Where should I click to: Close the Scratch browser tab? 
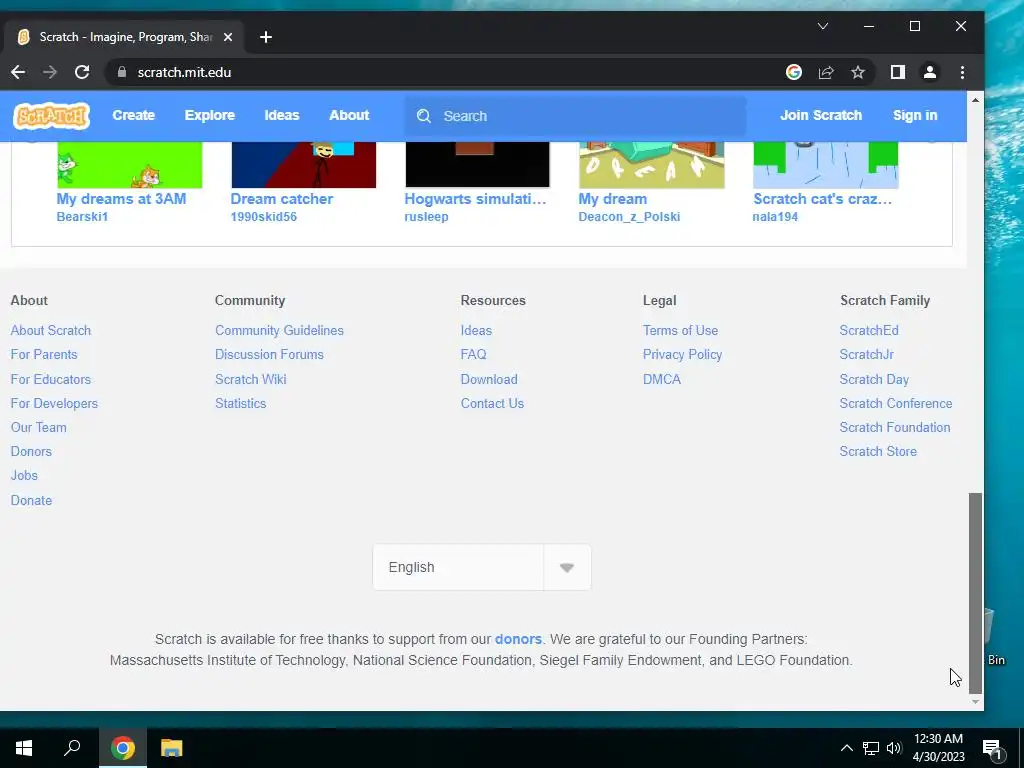coord(228,37)
